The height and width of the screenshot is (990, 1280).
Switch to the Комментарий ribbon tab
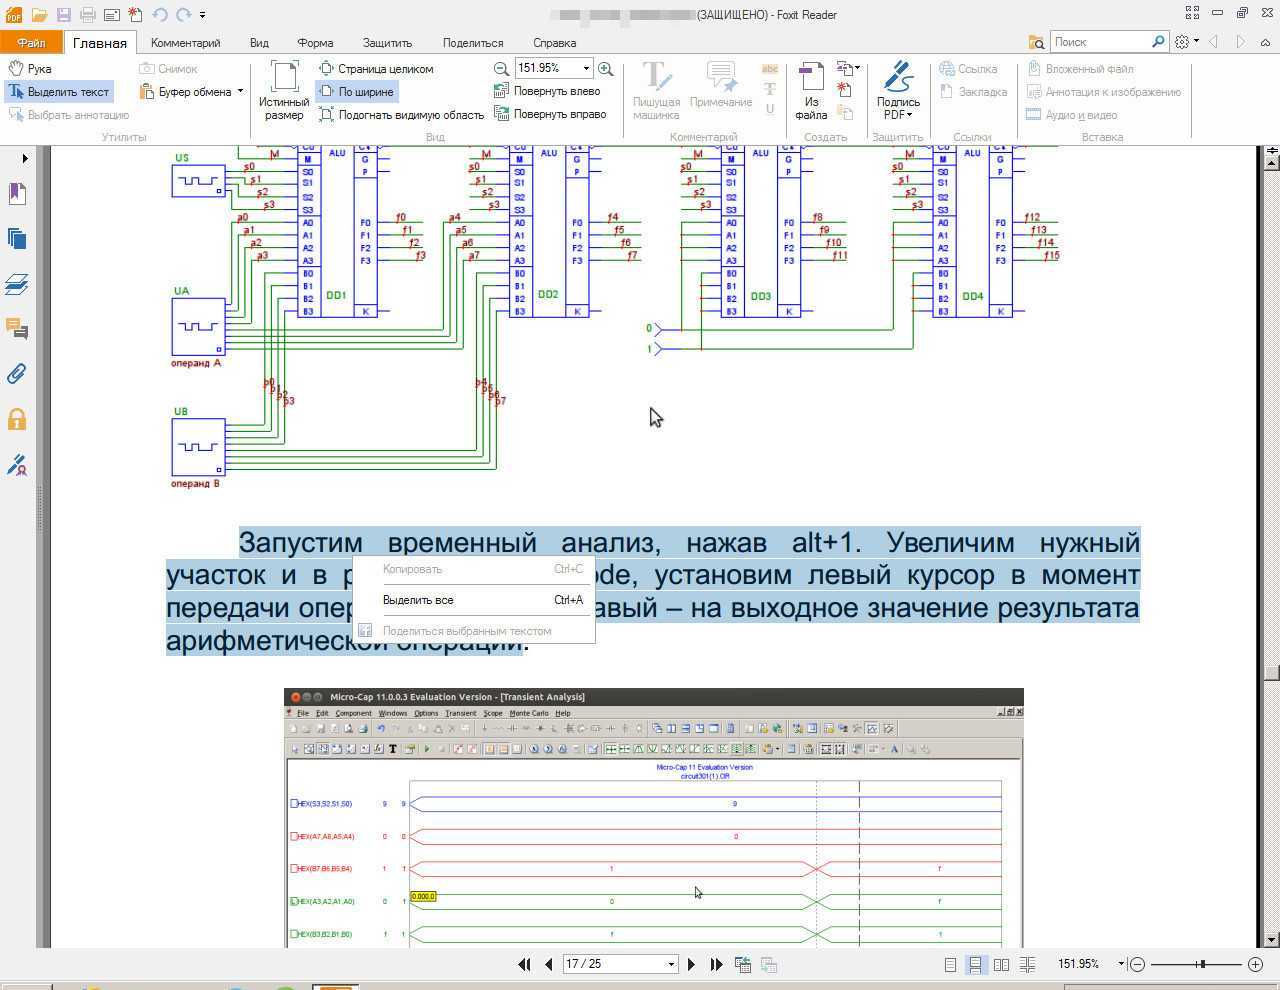(185, 43)
